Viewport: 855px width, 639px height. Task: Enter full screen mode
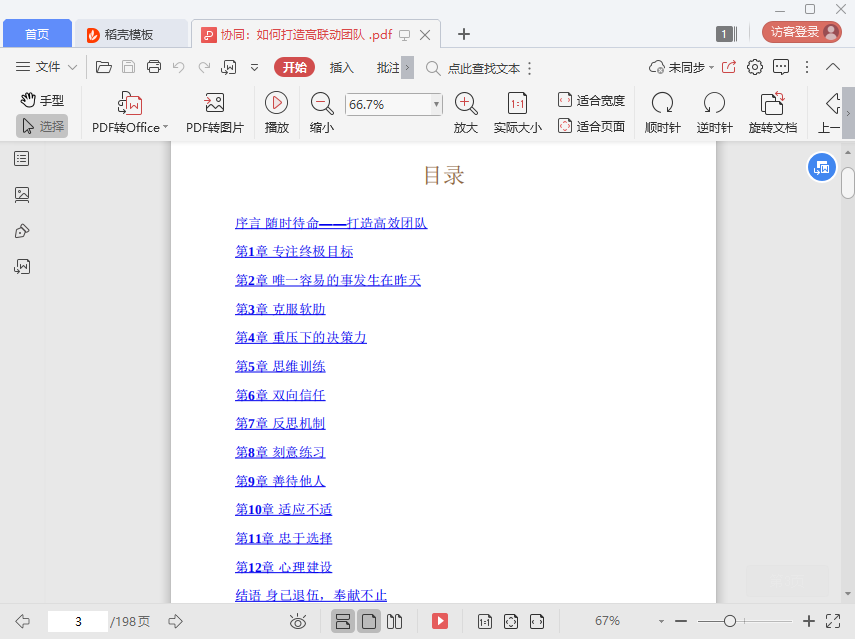pyautogui.click(x=833, y=621)
